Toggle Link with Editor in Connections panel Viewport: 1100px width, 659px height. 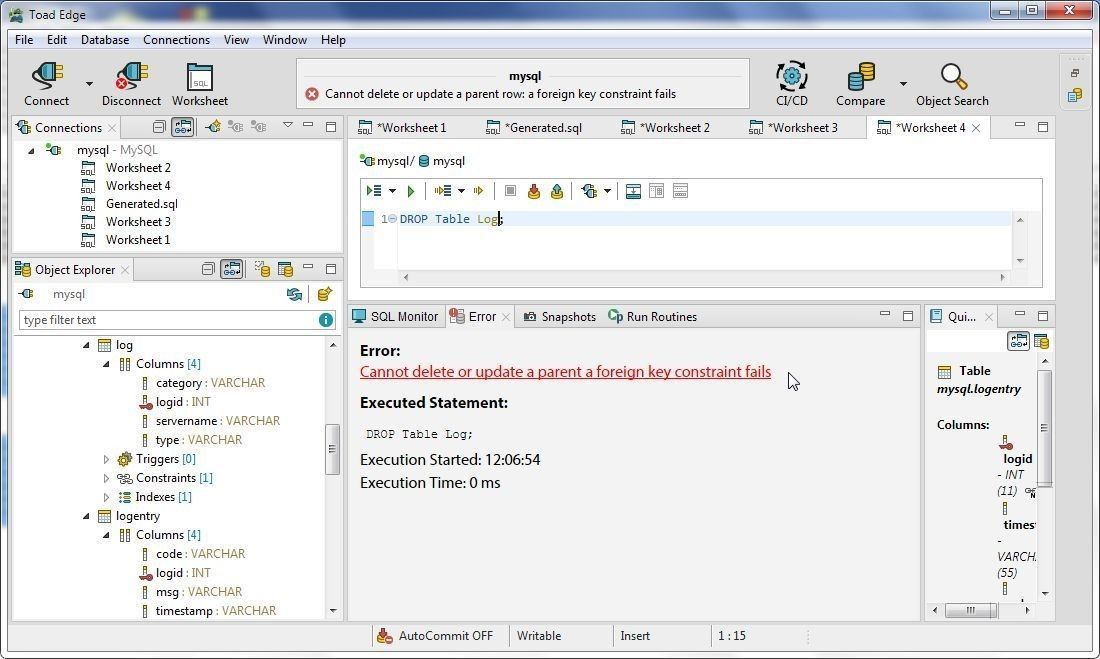click(182, 127)
